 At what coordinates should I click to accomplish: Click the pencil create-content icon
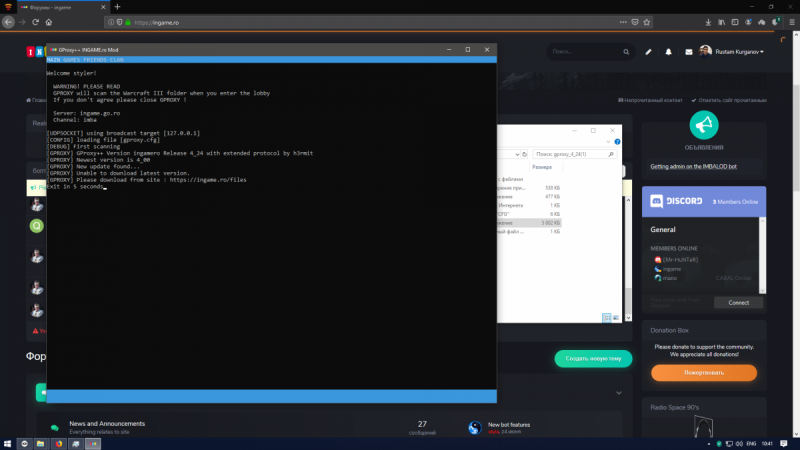tap(649, 52)
